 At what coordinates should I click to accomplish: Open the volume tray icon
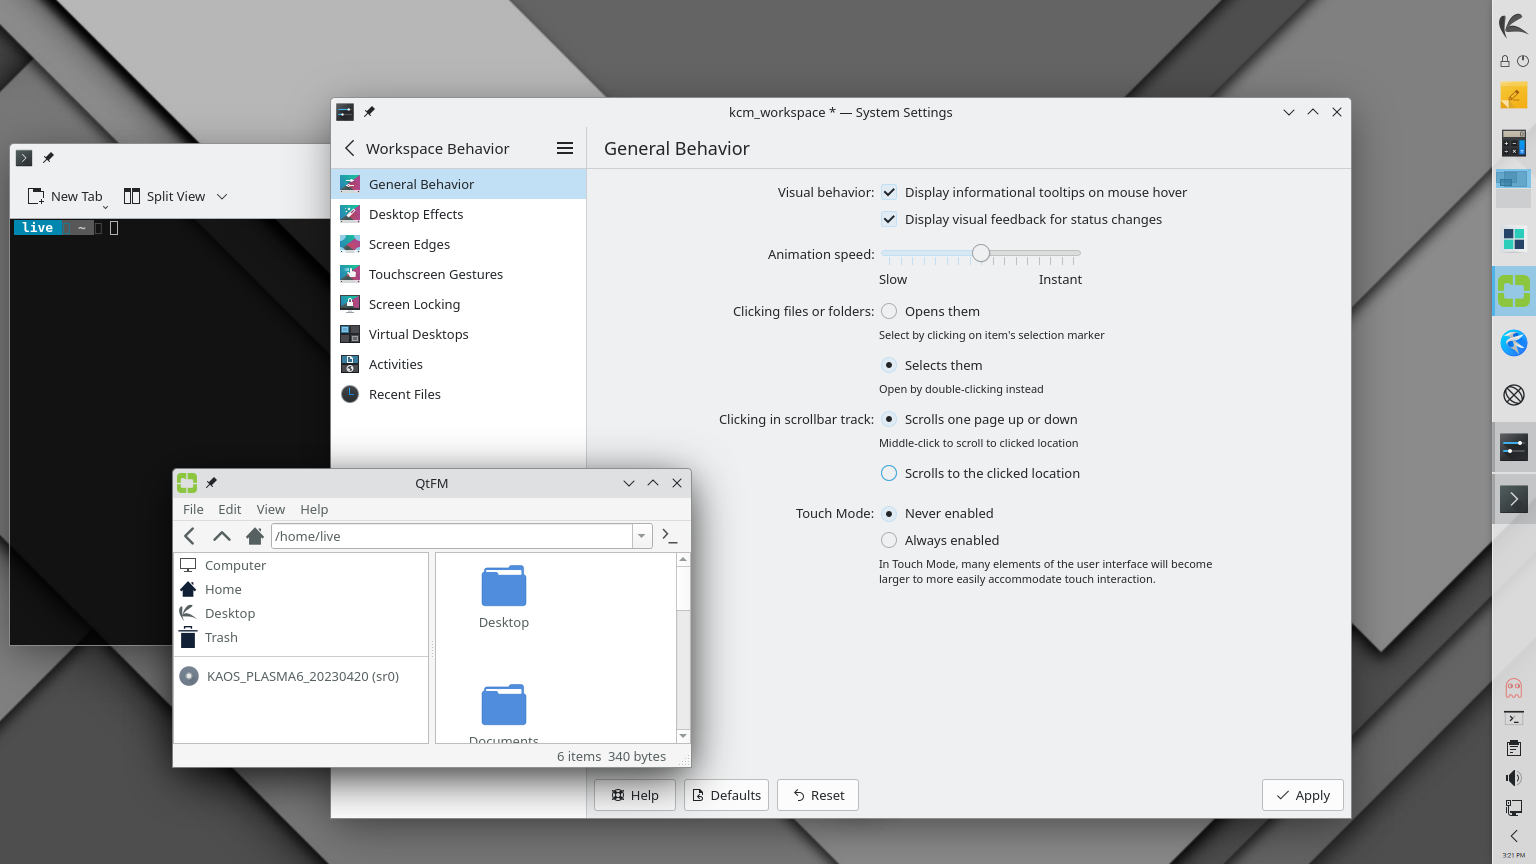pyautogui.click(x=1513, y=778)
